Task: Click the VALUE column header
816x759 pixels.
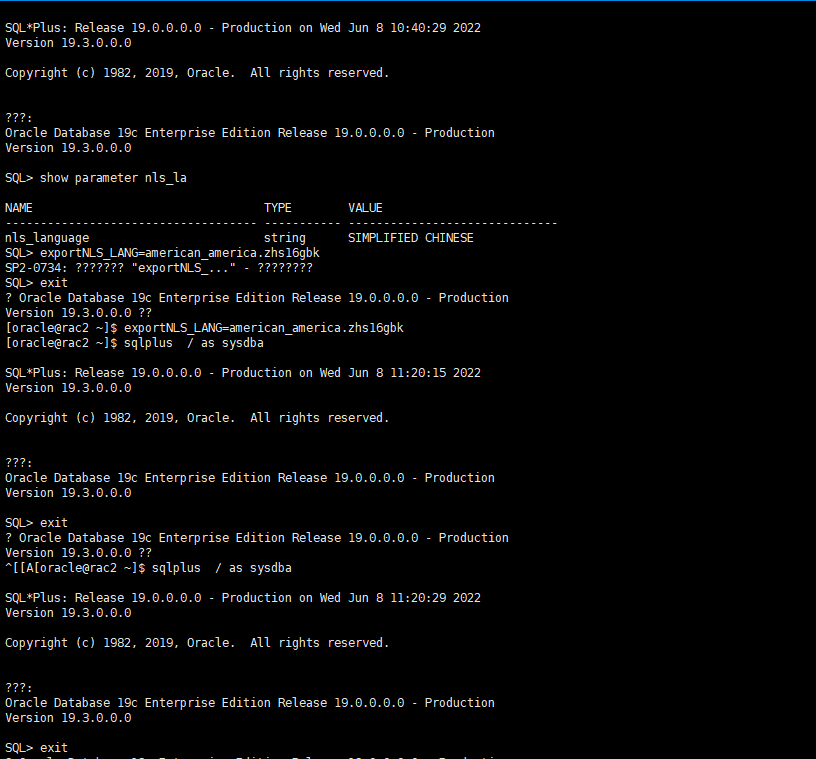Action: point(365,208)
